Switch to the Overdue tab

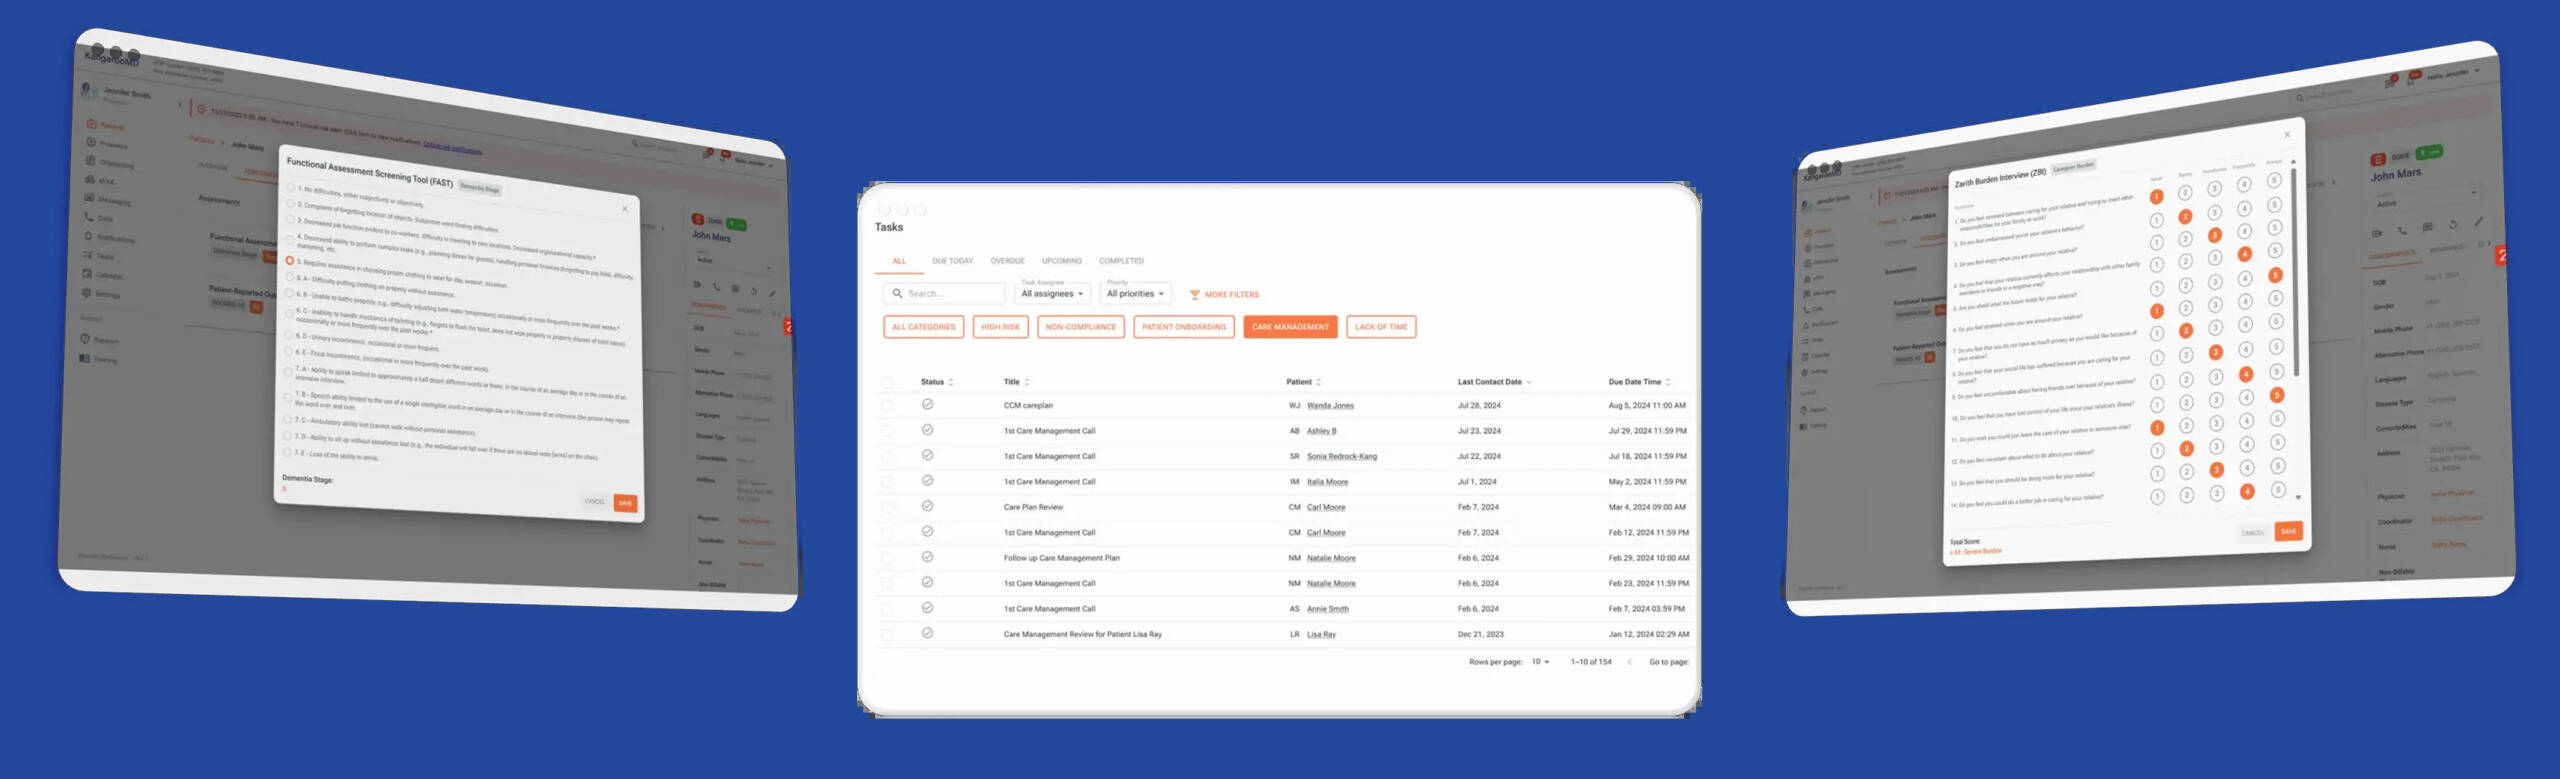pyautogui.click(x=1007, y=261)
